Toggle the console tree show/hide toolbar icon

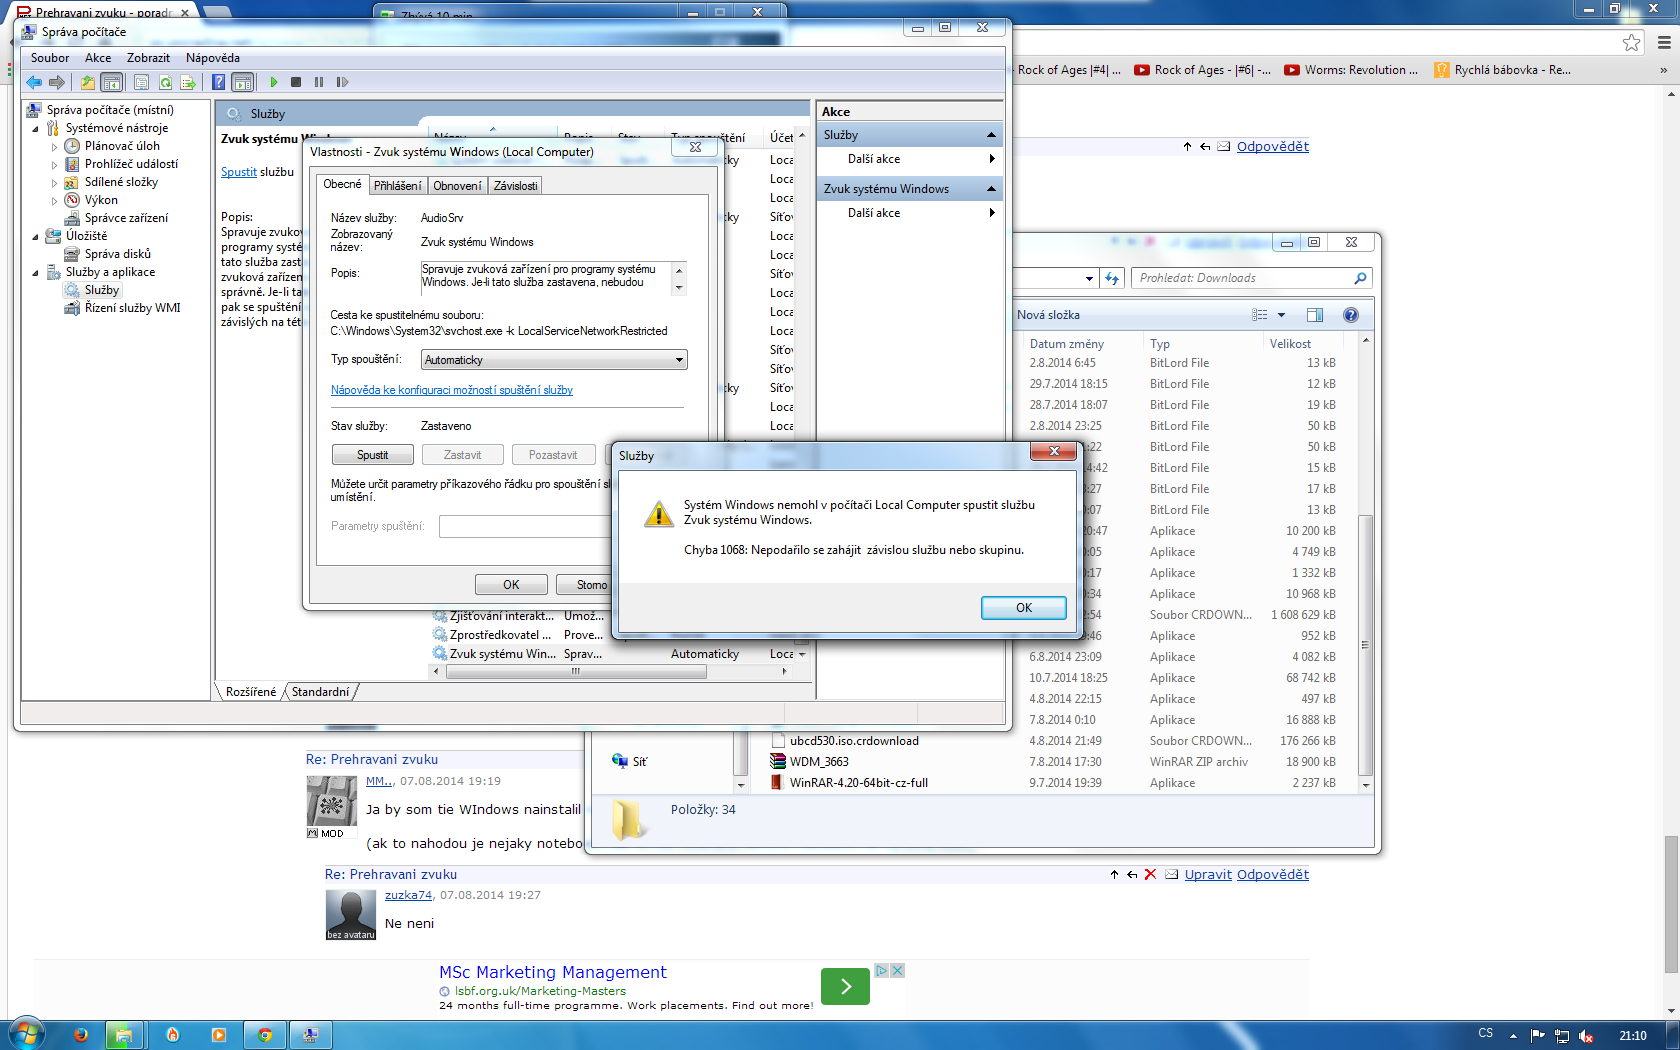coord(112,82)
